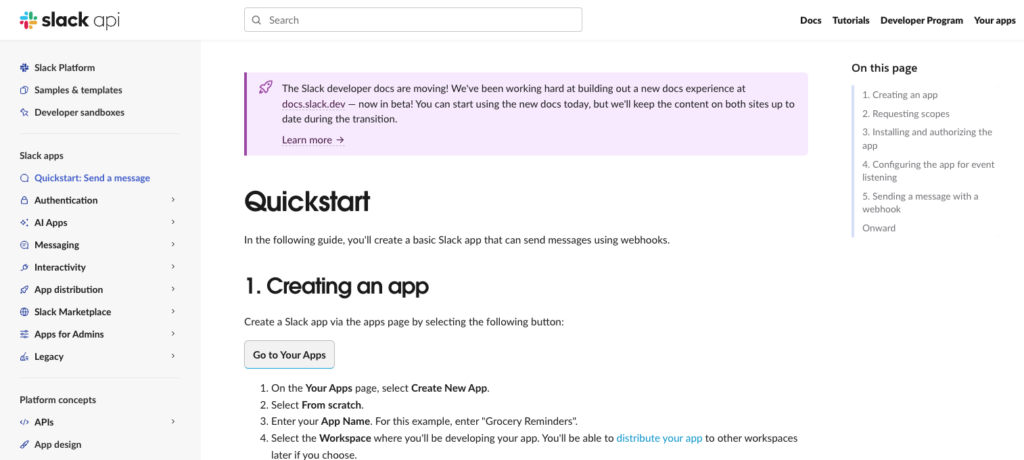Jump to the Onward section
This screenshot has width=1024, height=460.
click(x=879, y=228)
